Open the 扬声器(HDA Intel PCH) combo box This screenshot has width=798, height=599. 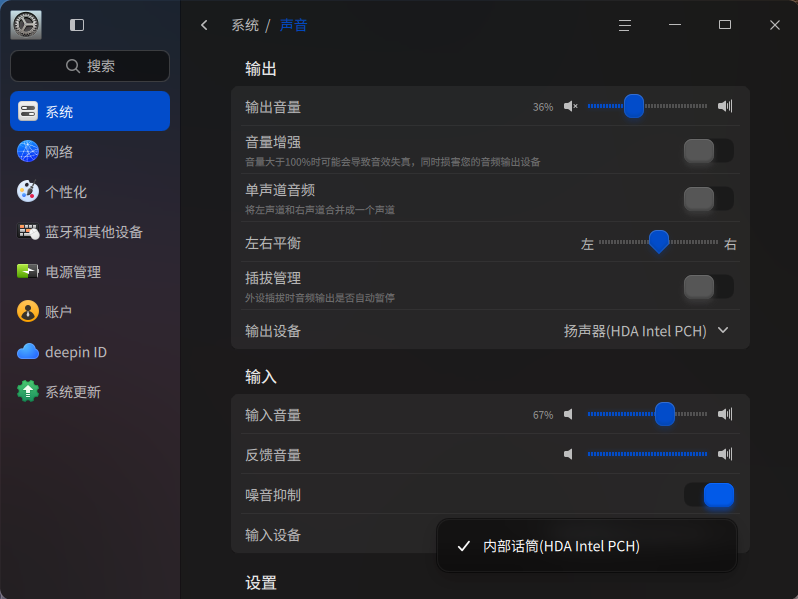[x=646, y=331]
